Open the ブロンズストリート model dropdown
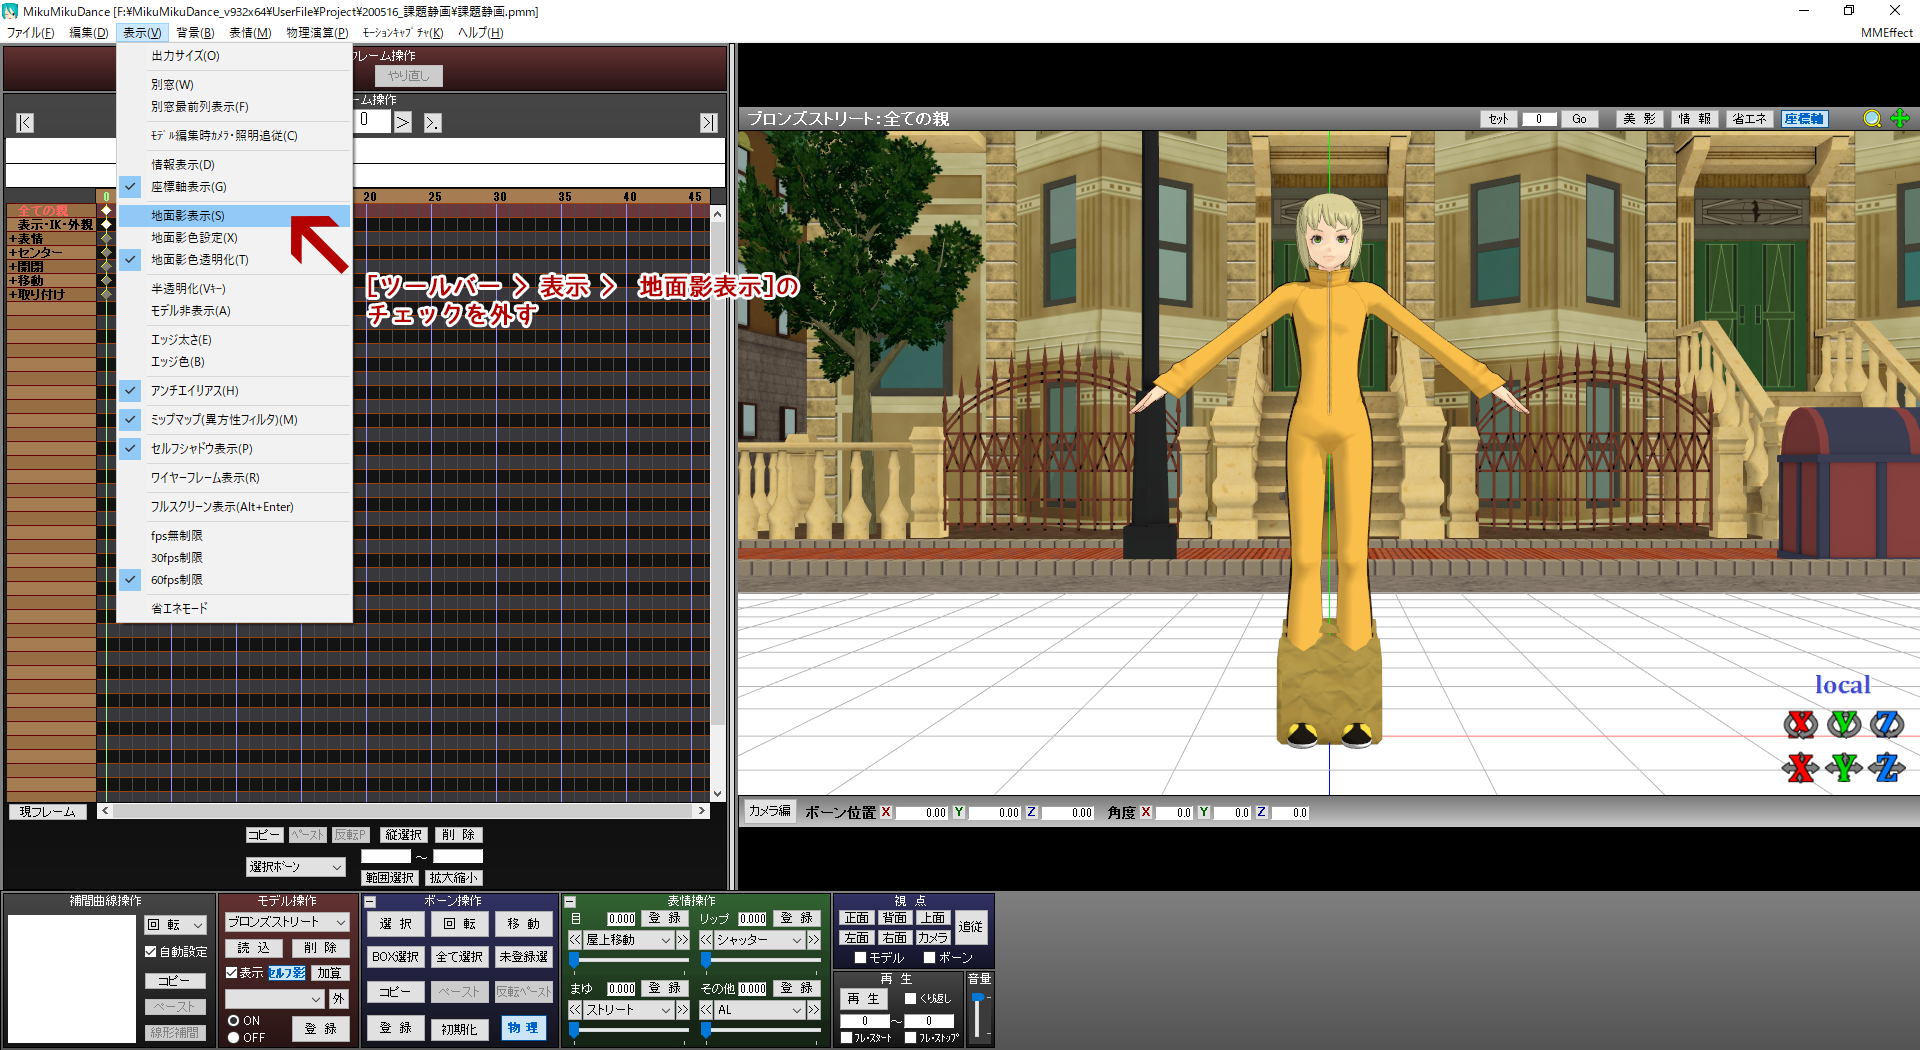 (x=287, y=922)
